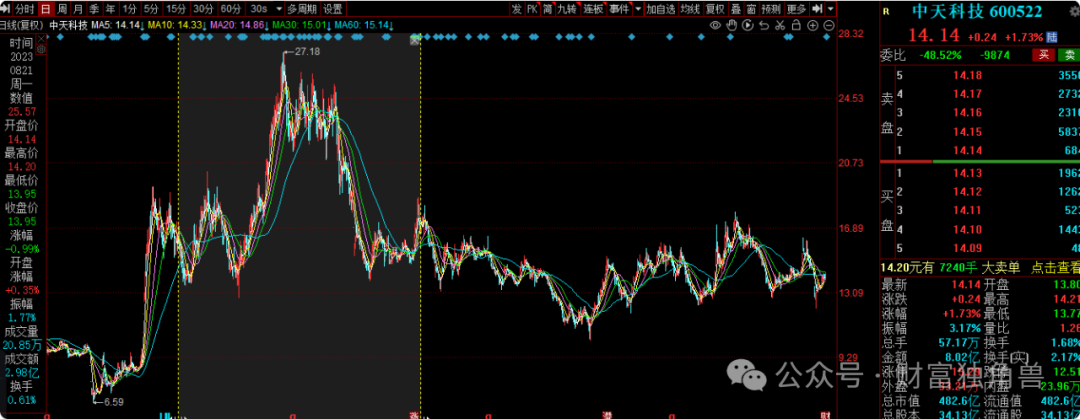Image resolution: width=1080 pixels, height=419 pixels.
Task: Select the 周 weekly period tab
Action: pos(62,9)
